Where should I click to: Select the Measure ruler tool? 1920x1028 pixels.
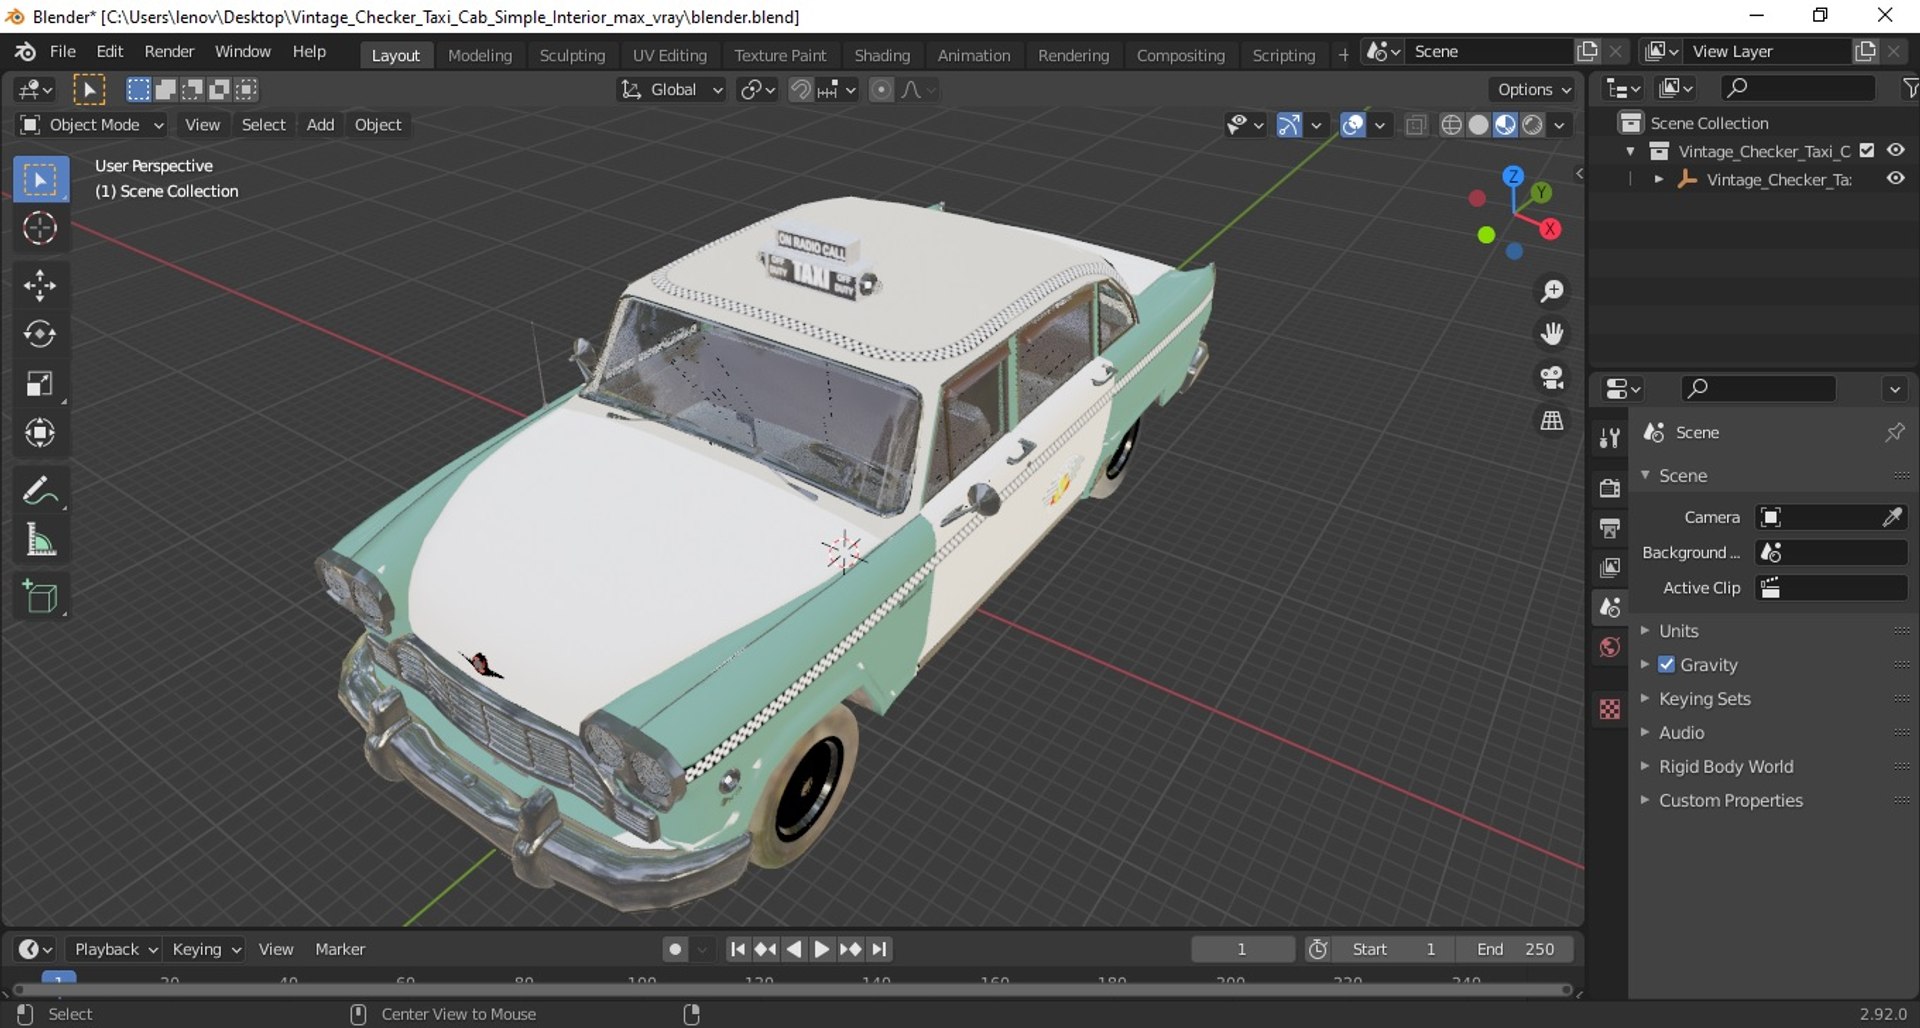40,541
